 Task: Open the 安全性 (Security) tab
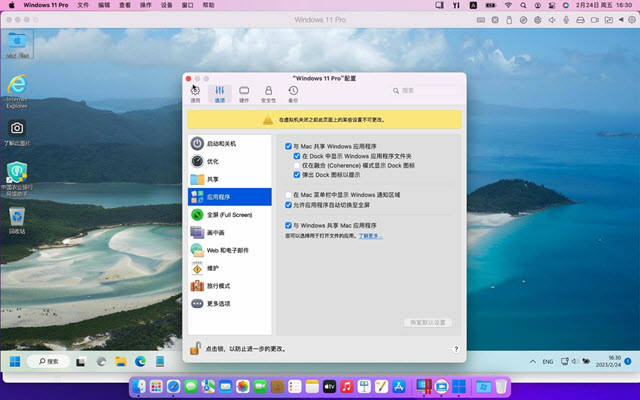point(268,94)
